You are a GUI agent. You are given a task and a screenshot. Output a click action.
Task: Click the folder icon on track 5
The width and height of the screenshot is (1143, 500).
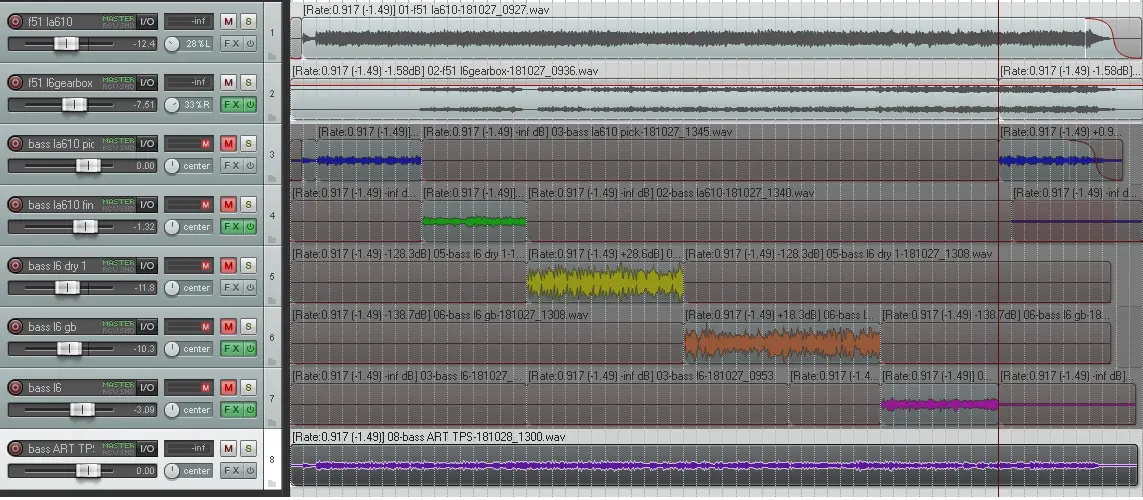tap(272, 301)
